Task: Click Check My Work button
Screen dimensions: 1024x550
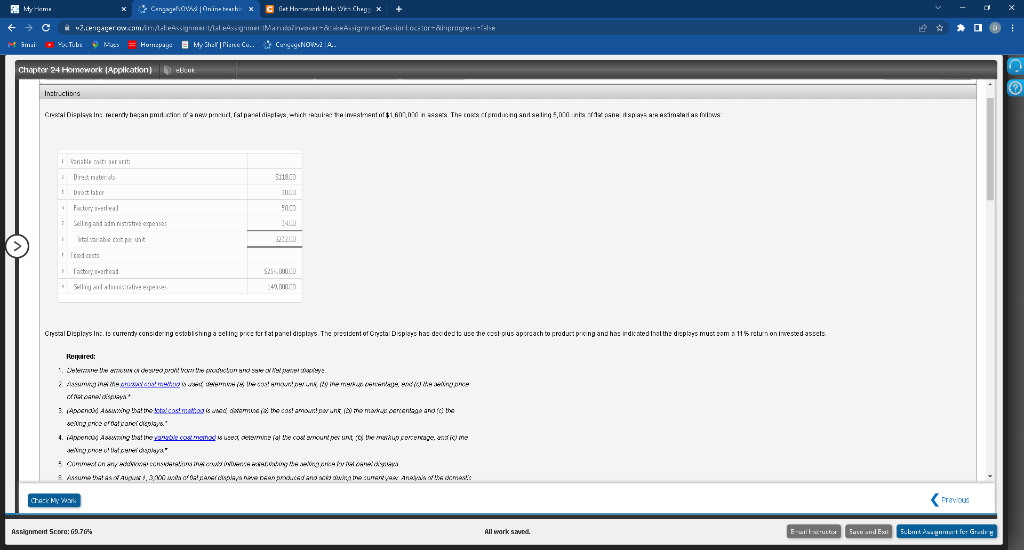Action: point(54,500)
